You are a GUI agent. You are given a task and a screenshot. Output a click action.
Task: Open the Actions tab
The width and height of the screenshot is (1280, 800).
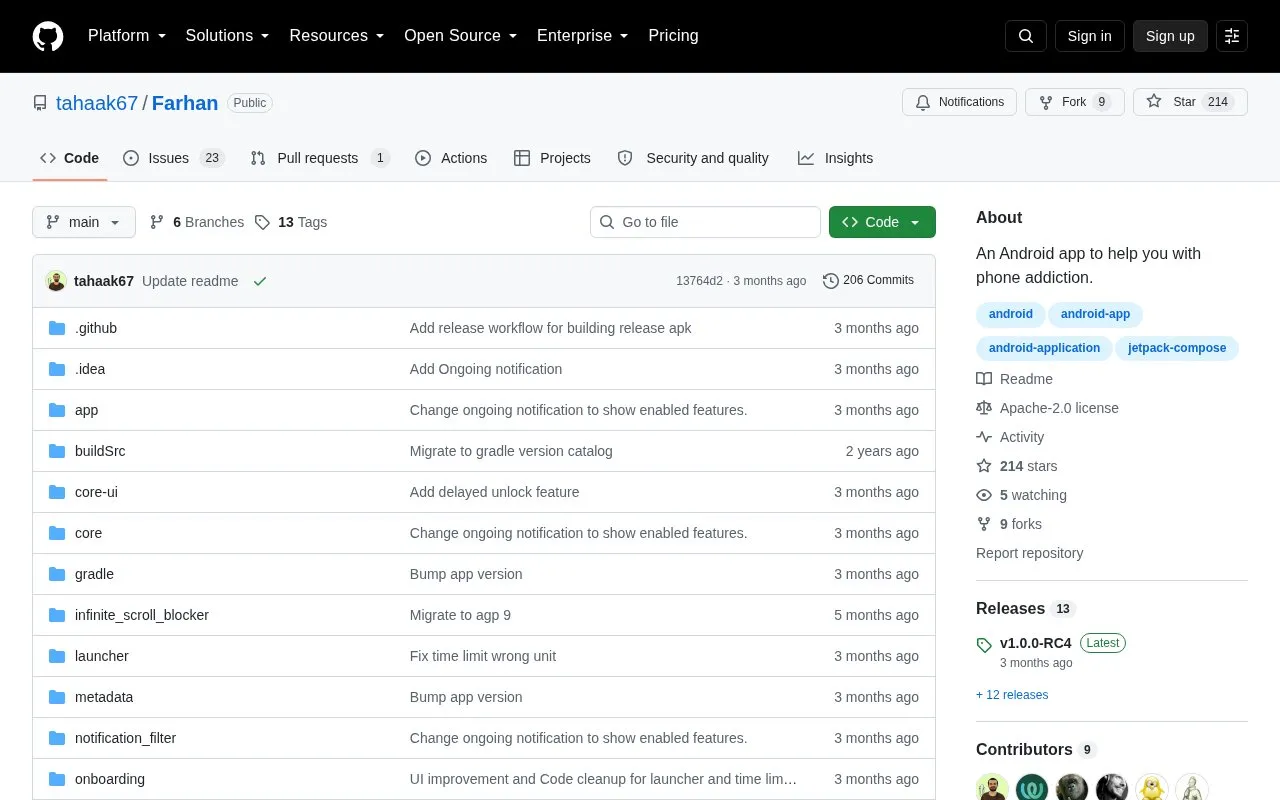pos(451,158)
